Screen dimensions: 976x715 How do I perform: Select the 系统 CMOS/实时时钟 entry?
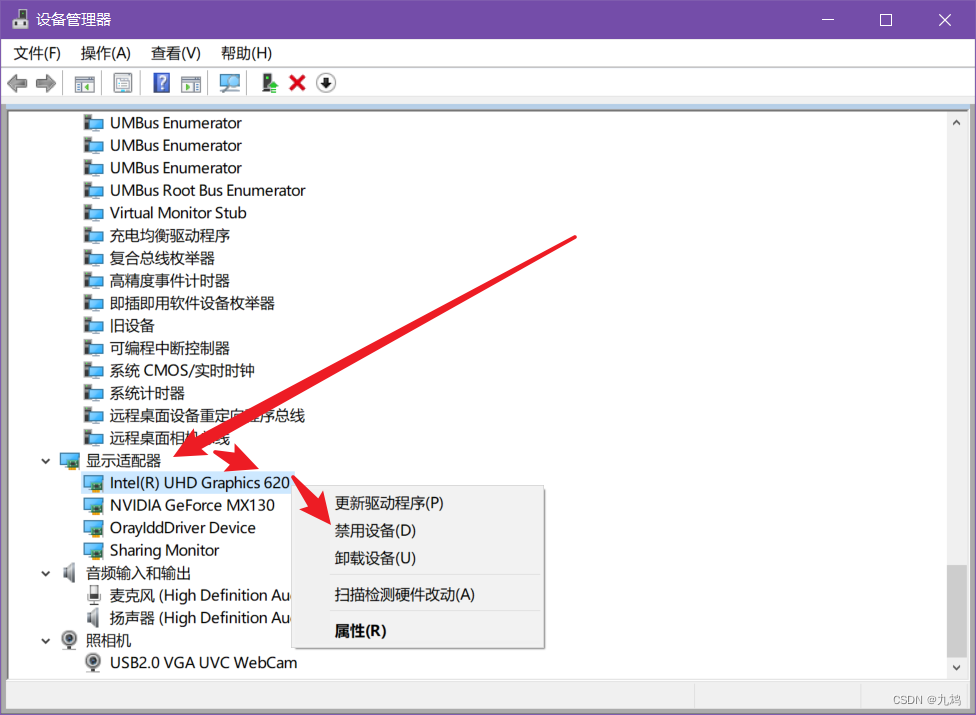coord(182,371)
